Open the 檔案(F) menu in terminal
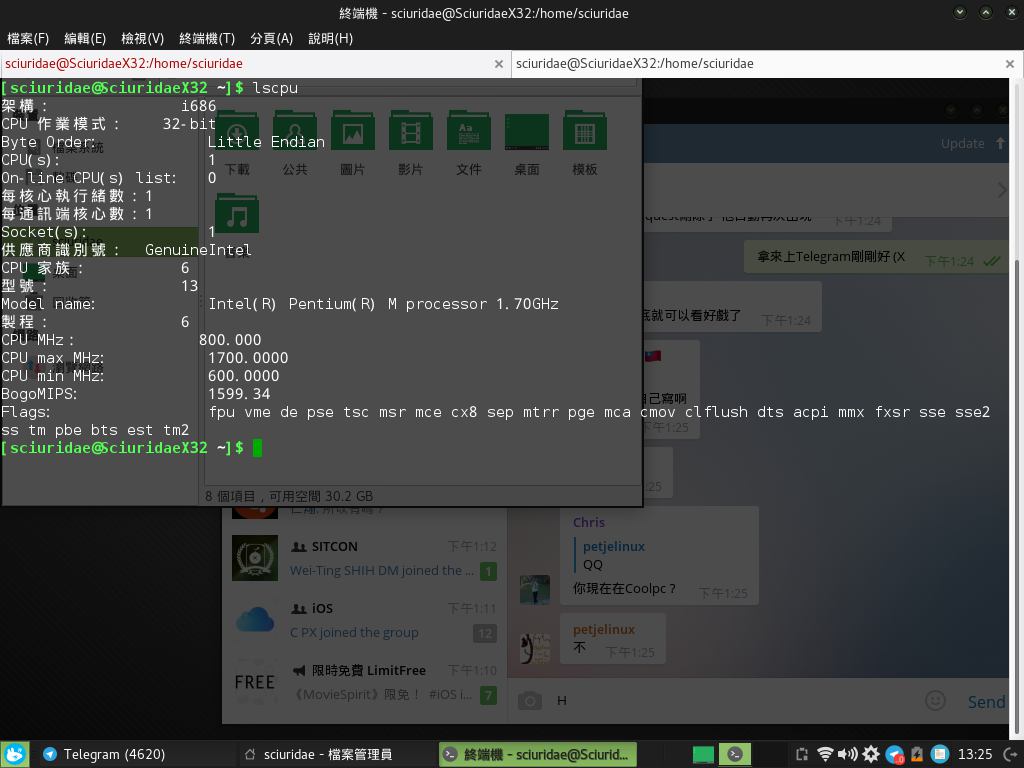Viewport: 1024px width, 768px height. [28, 38]
